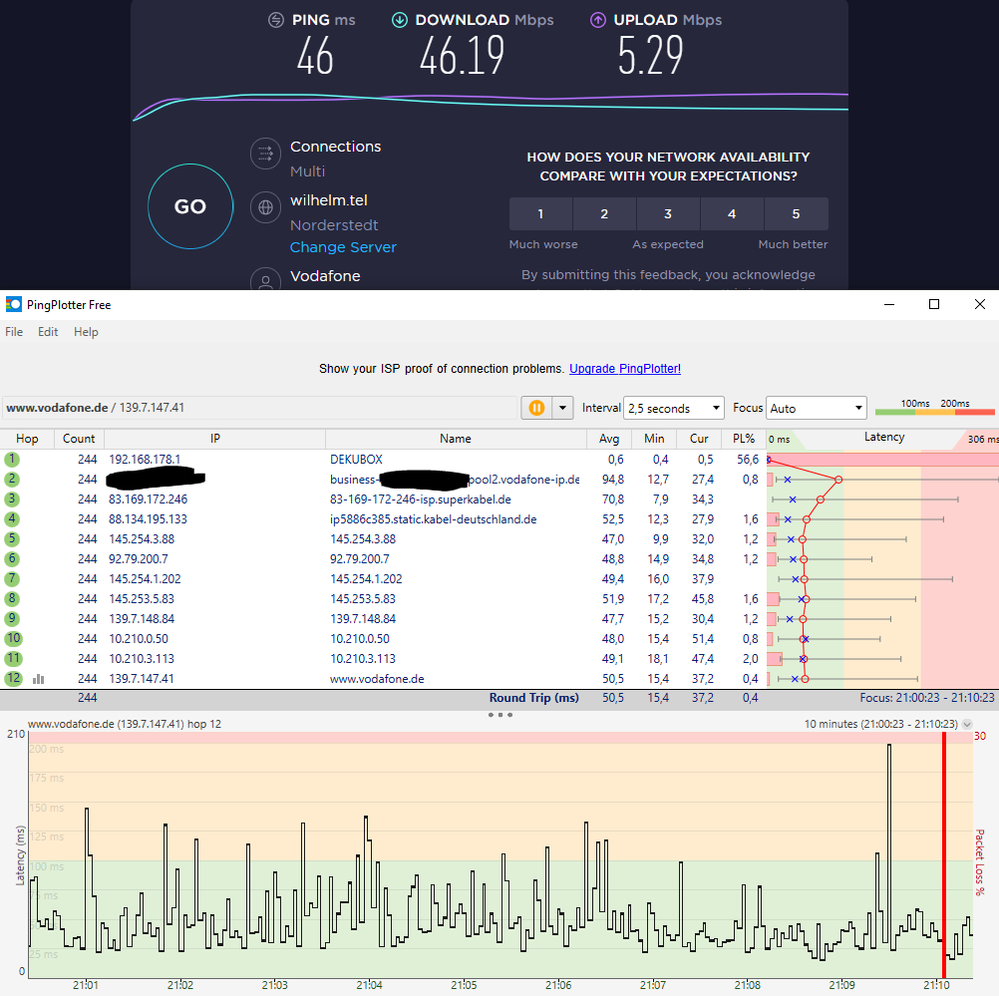The height and width of the screenshot is (996, 999).
Task: Rate network availability as 5
Action: [796, 214]
